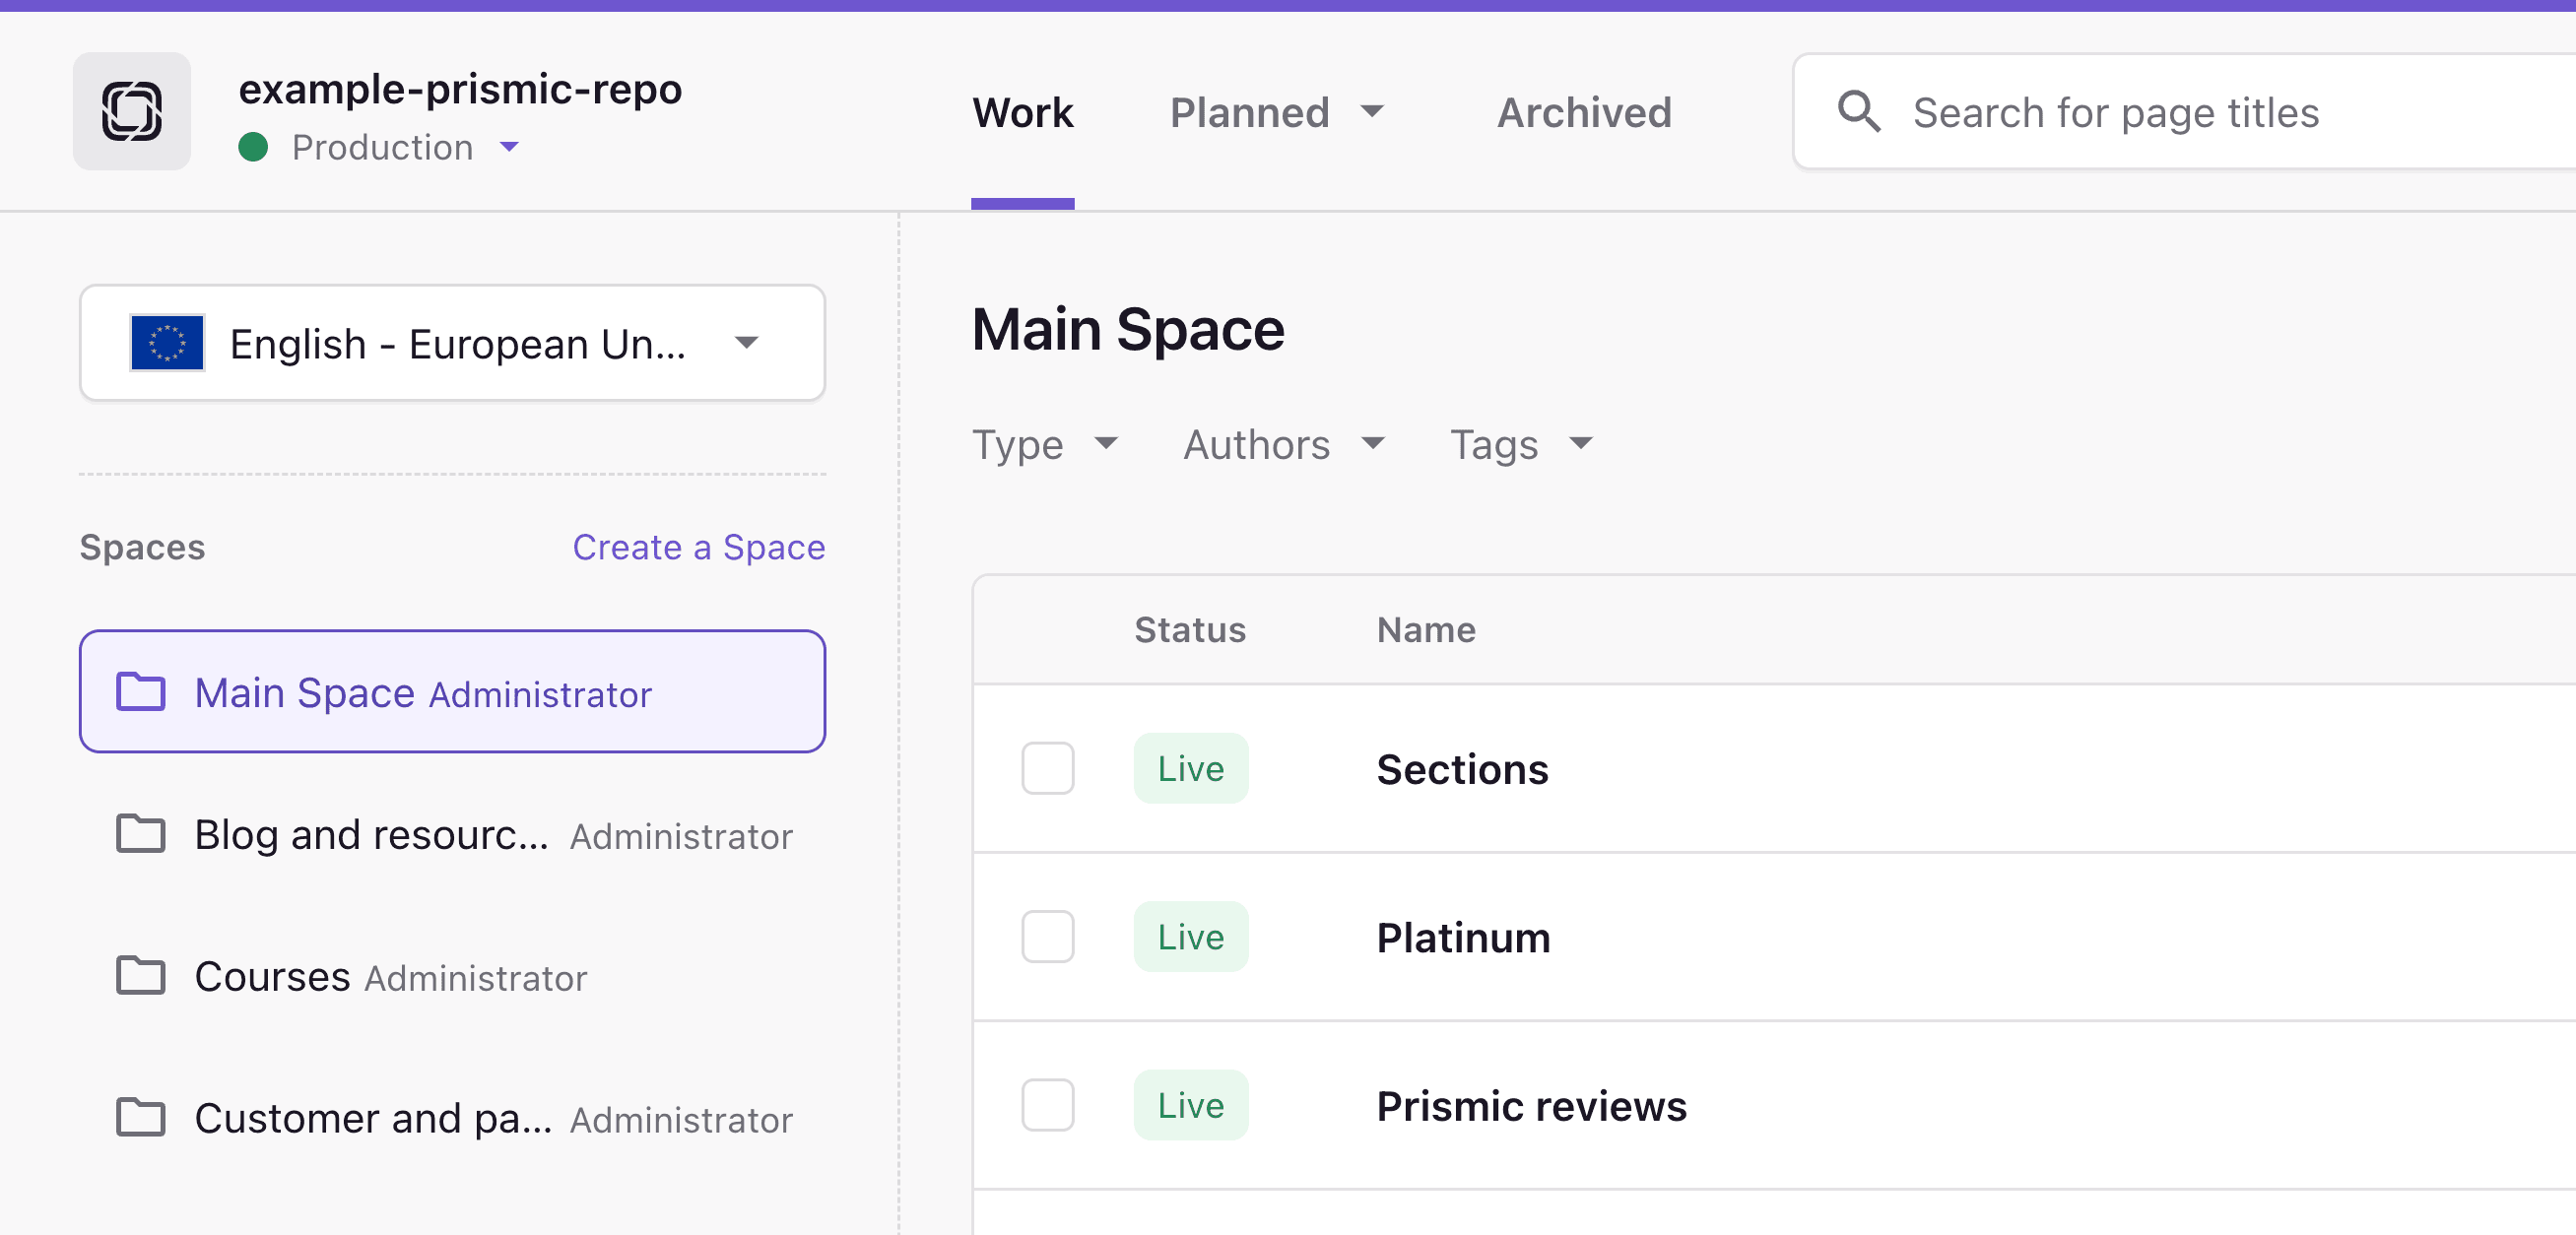Switch to the Work tab

pyautogui.click(x=1022, y=111)
